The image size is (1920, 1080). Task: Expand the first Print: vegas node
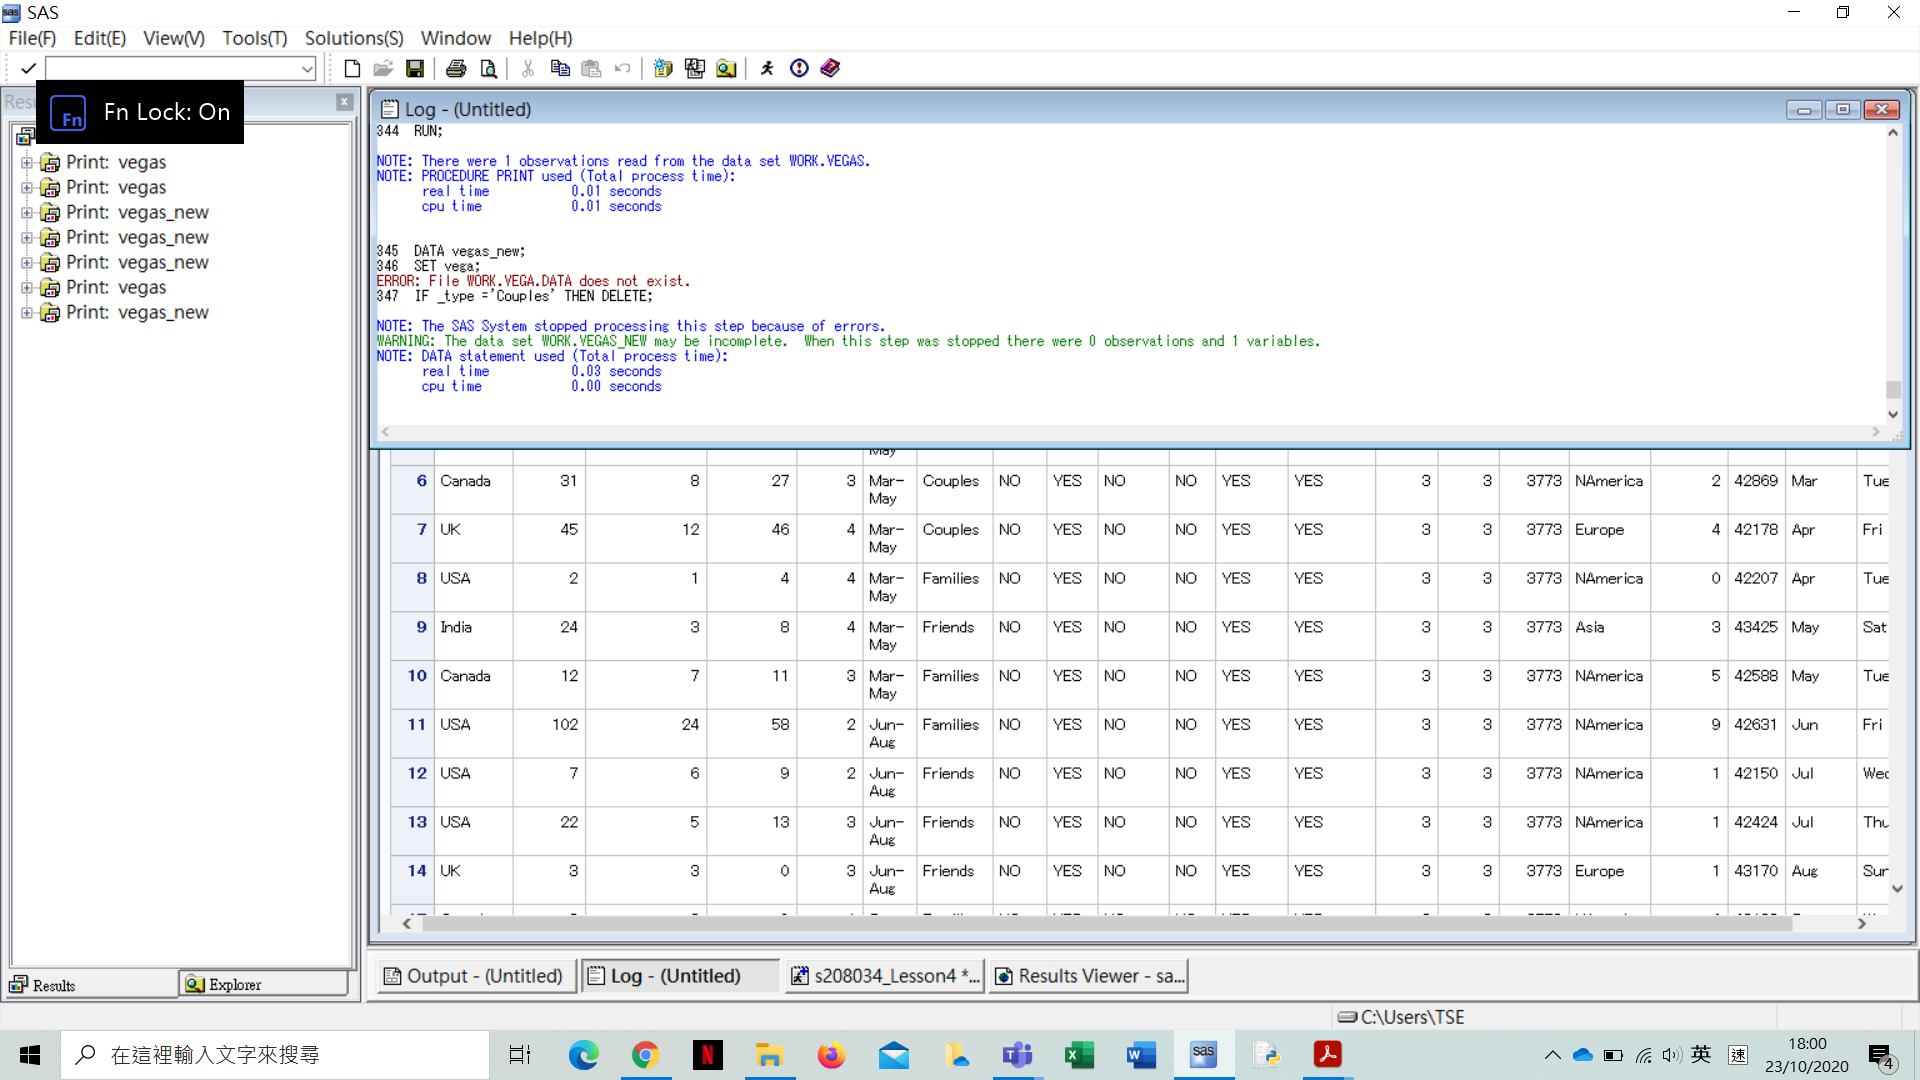pos(27,162)
